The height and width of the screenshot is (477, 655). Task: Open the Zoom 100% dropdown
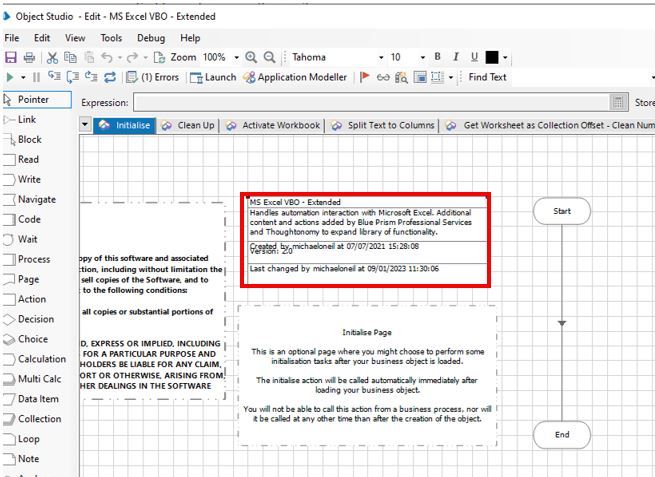[x=236, y=57]
